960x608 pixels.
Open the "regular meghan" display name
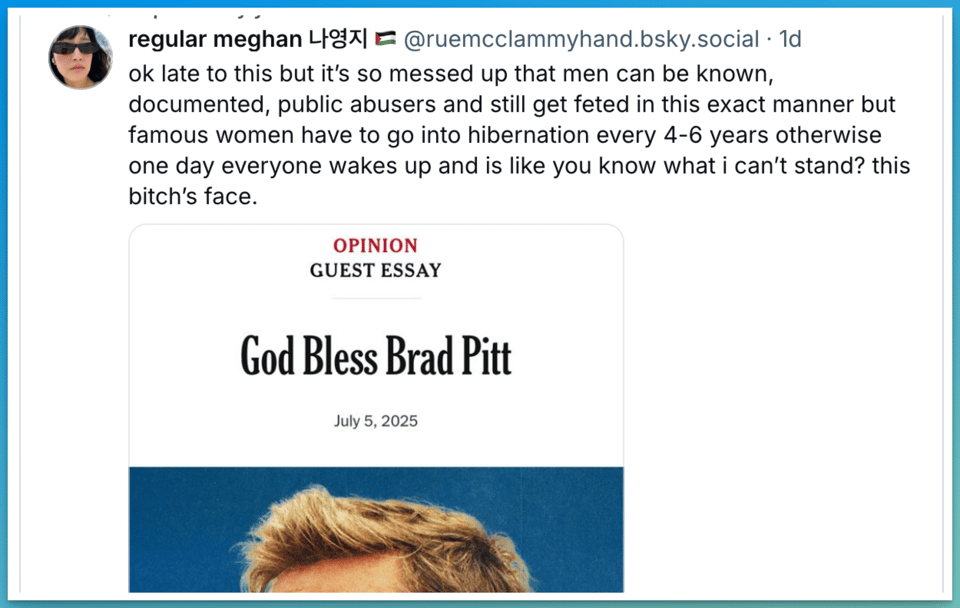[x=213, y=39]
